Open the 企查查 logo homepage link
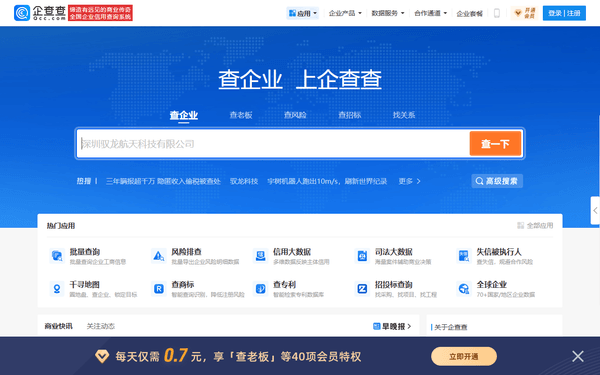Image resolution: width=600 pixels, height=375 pixels. click(40, 13)
